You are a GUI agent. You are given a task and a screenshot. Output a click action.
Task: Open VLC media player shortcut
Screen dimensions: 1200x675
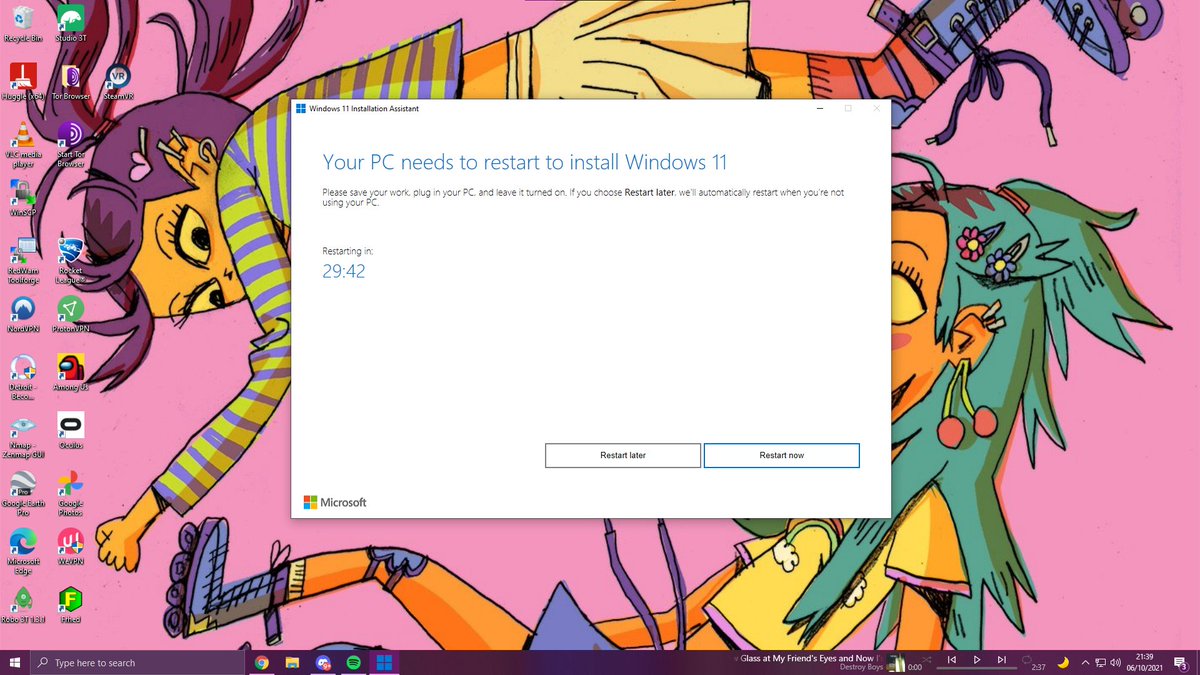[x=23, y=145]
